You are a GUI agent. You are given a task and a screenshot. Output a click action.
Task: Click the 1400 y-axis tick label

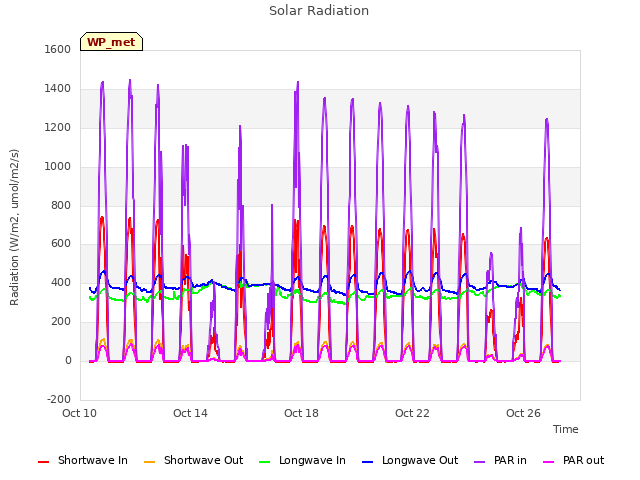click(x=58, y=89)
